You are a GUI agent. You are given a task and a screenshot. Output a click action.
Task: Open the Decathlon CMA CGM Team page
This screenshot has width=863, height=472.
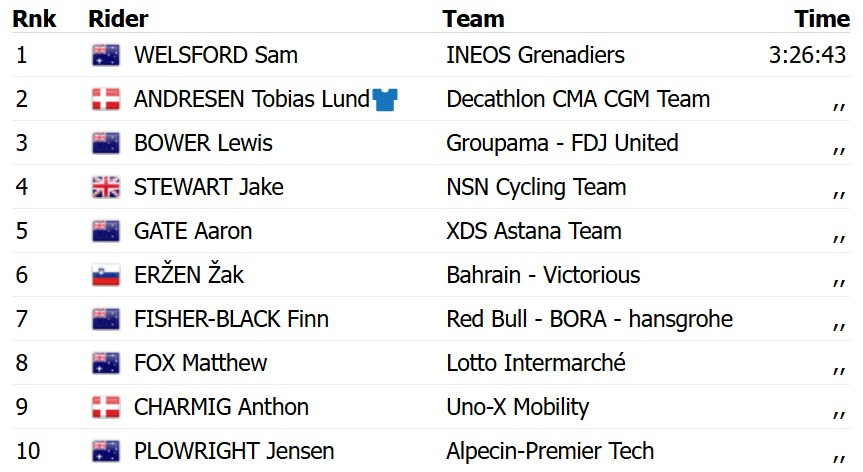[578, 99]
